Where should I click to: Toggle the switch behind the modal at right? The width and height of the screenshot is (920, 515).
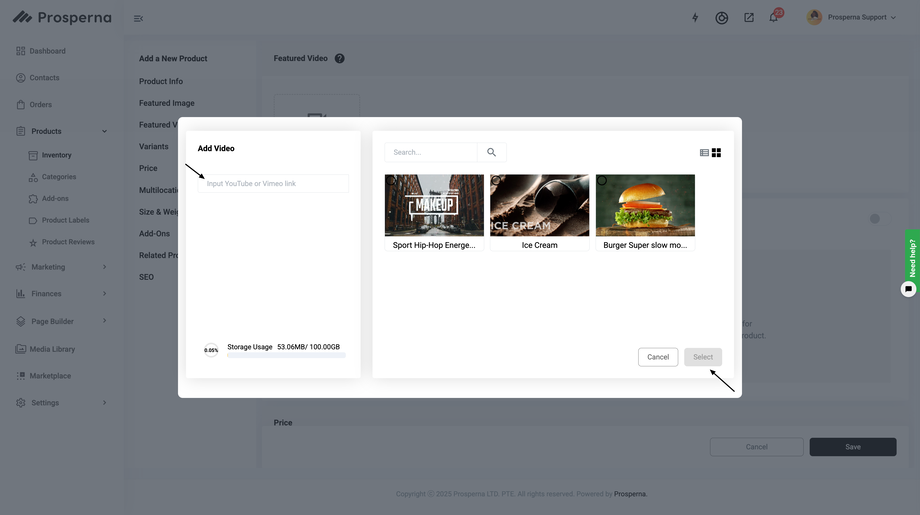878,219
